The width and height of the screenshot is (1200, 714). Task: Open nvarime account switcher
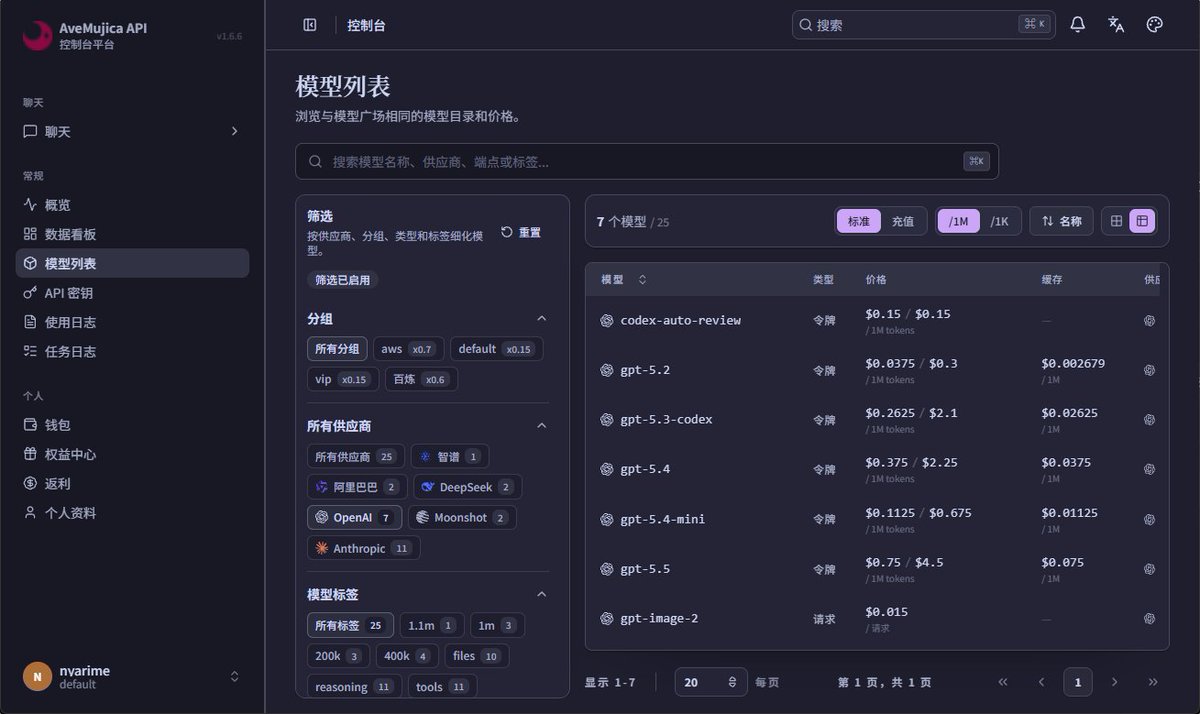[x=235, y=677]
